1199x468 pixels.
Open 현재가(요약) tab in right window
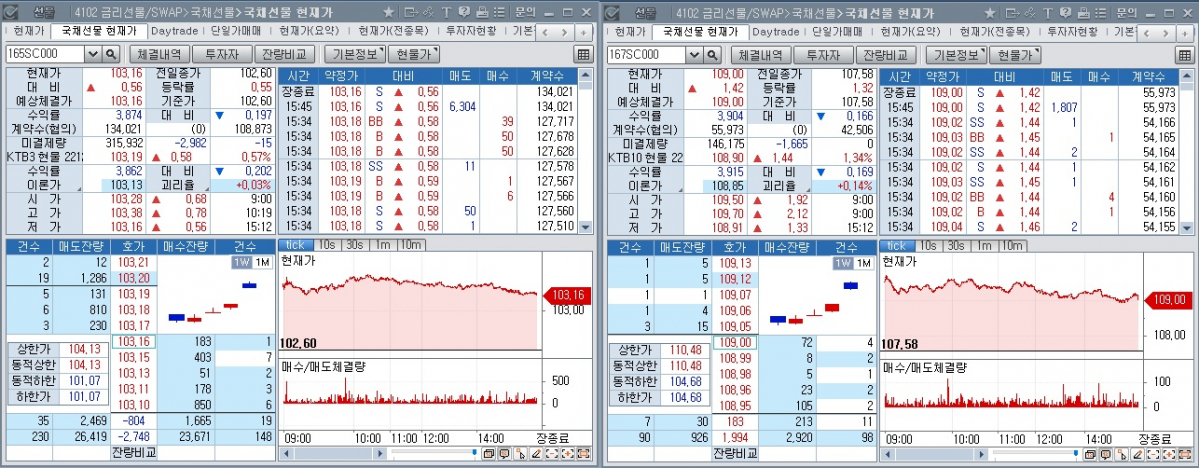point(910,31)
